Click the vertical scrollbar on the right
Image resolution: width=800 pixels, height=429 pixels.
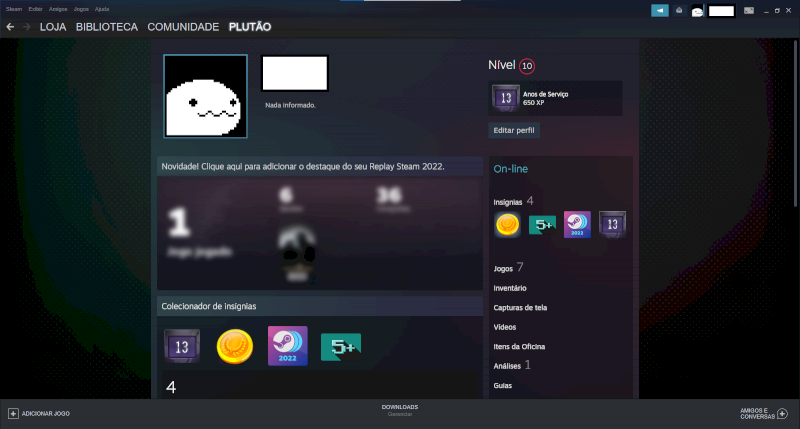[796, 122]
